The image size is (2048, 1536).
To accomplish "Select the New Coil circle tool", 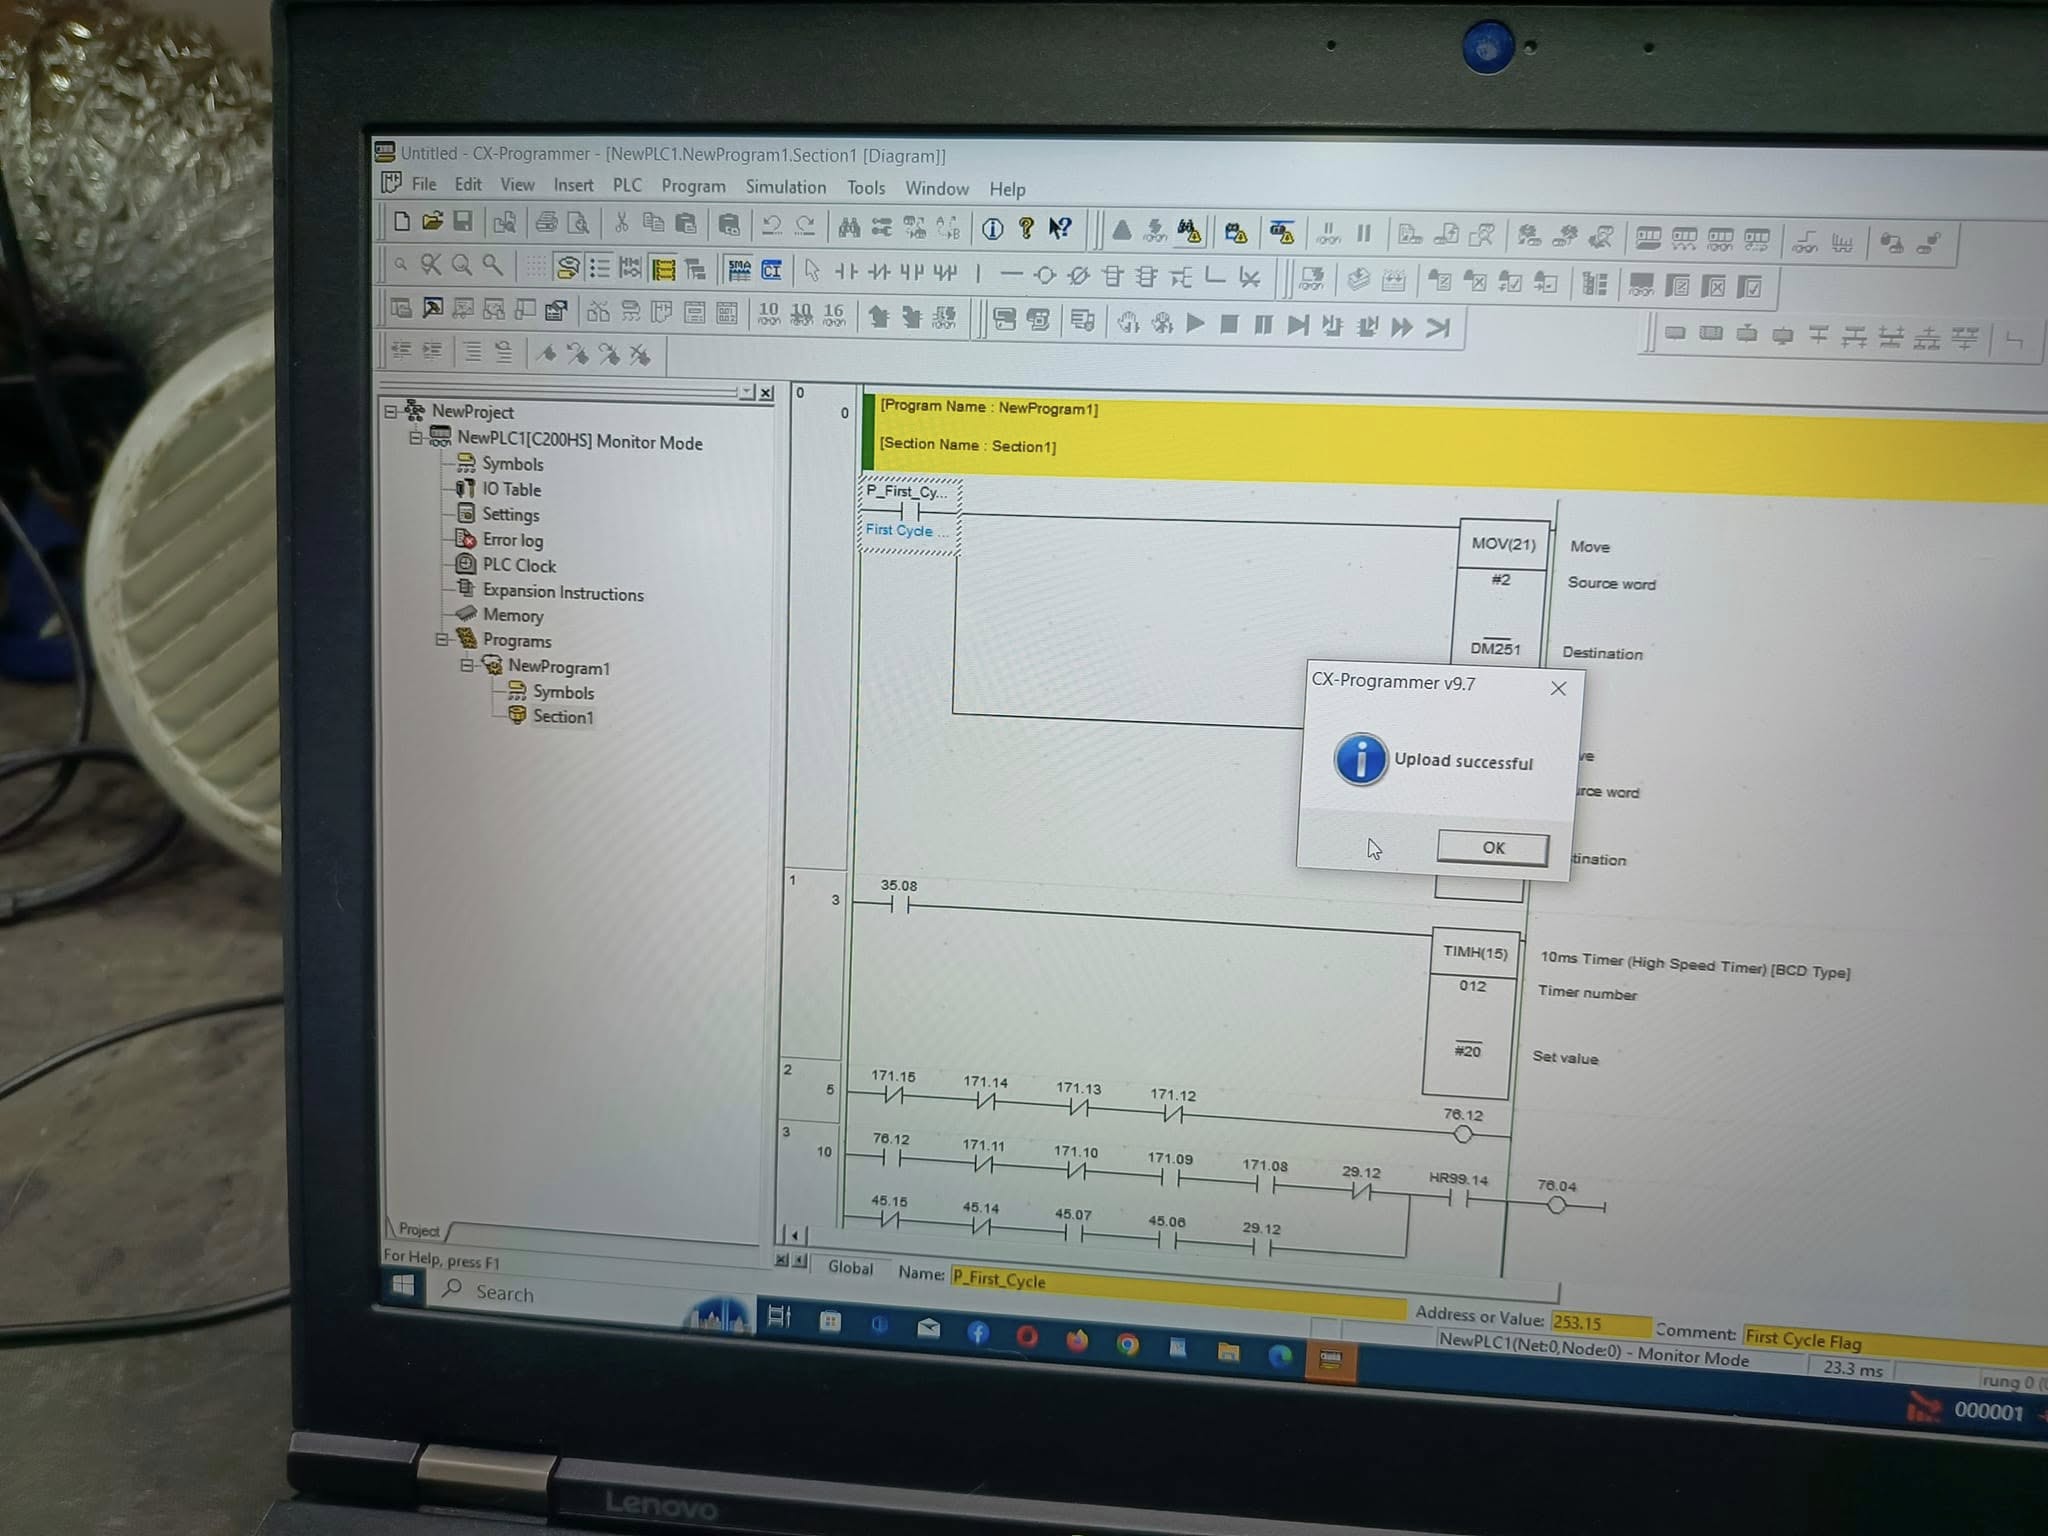I will pyautogui.click(x=1045, y=275).
